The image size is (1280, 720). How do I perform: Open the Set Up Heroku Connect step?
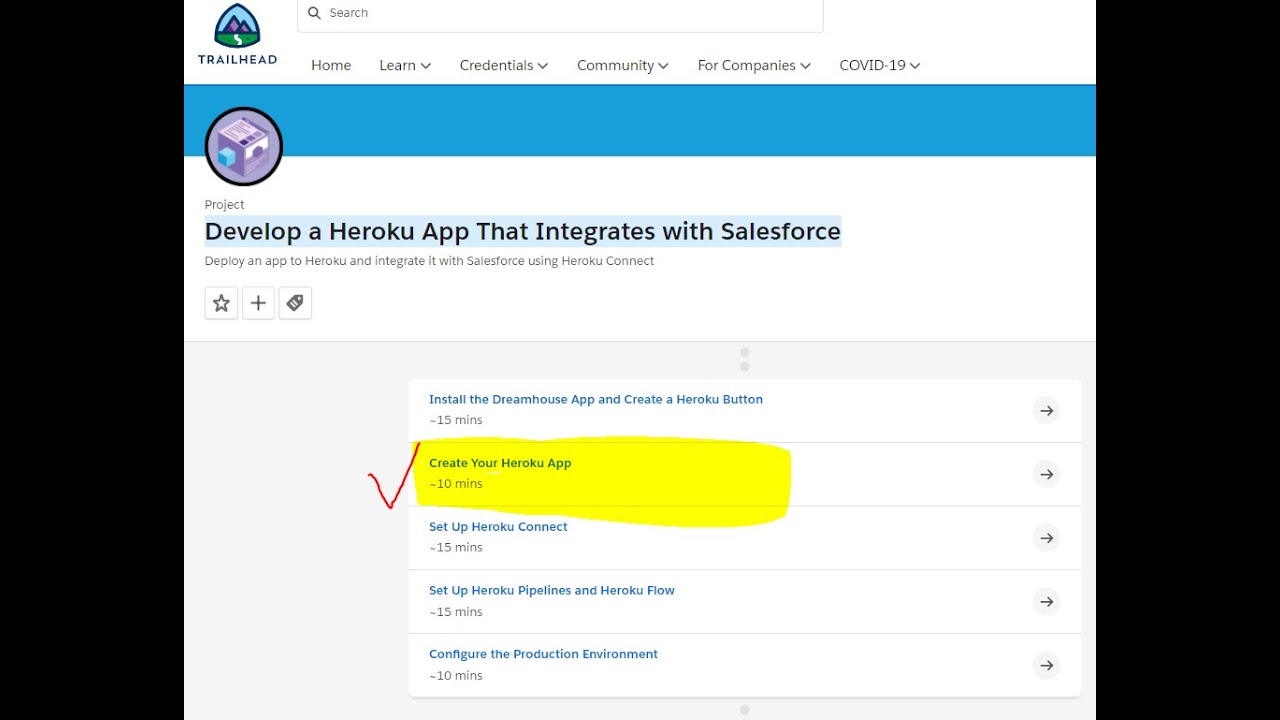tap(498, 527)
